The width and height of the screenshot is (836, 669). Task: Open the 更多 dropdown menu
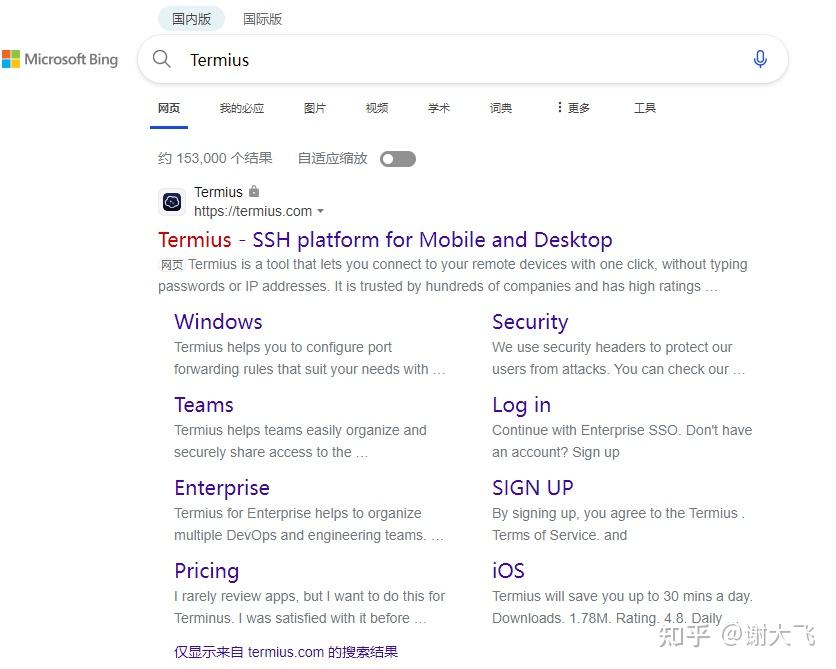tap(572, 108)
